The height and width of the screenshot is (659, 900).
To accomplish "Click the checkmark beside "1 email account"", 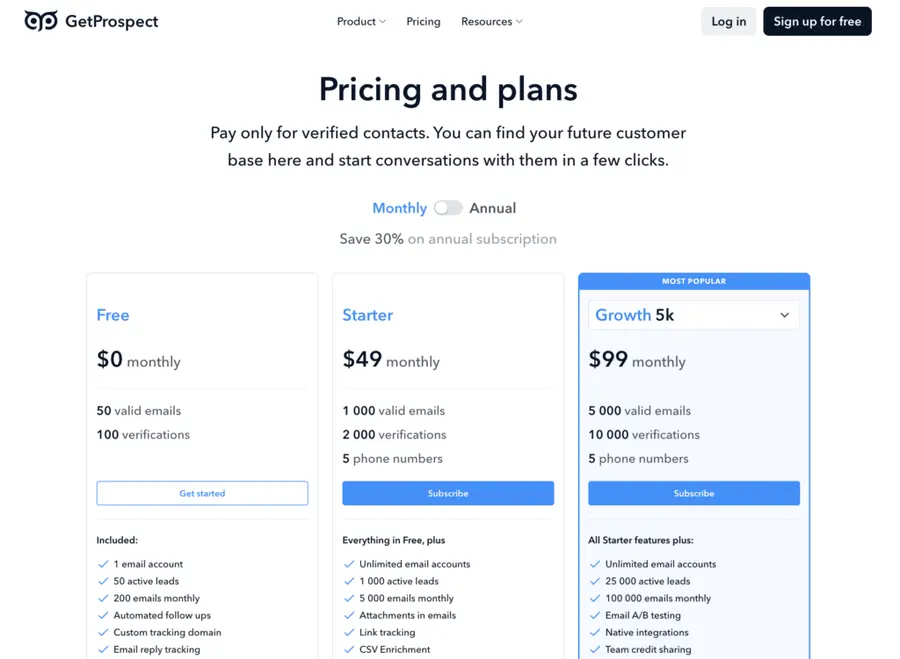I will [103, 563].
